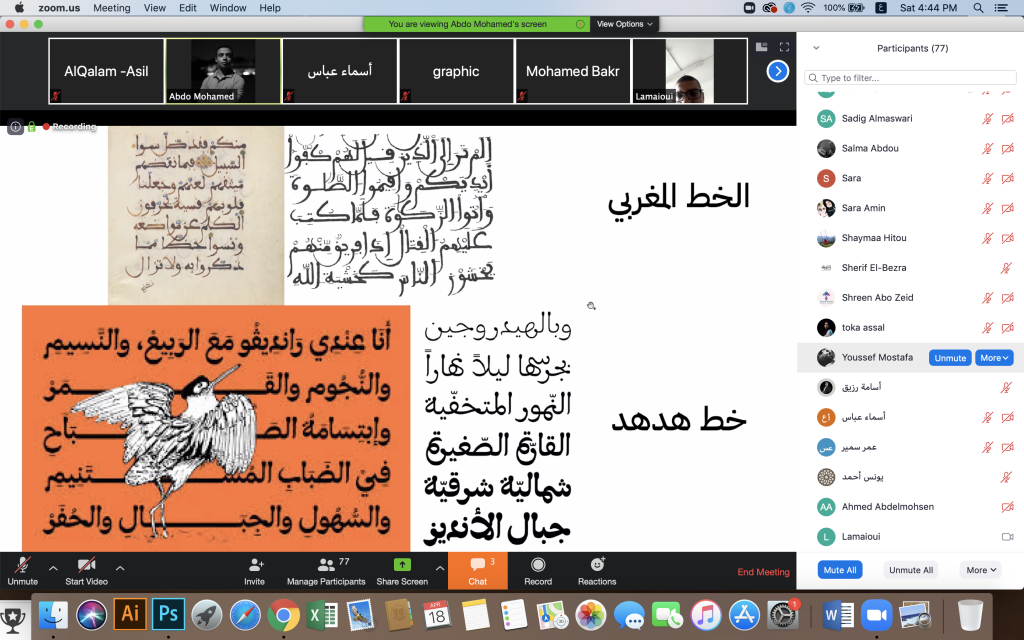The width and height of the screenshot is (1024, 640).
Task: Open View Options dropdown
Action: tap(624, 24)
